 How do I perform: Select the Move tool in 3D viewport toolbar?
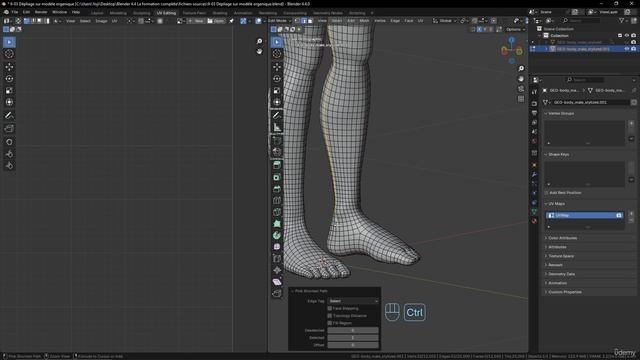[x=277, y=67]
